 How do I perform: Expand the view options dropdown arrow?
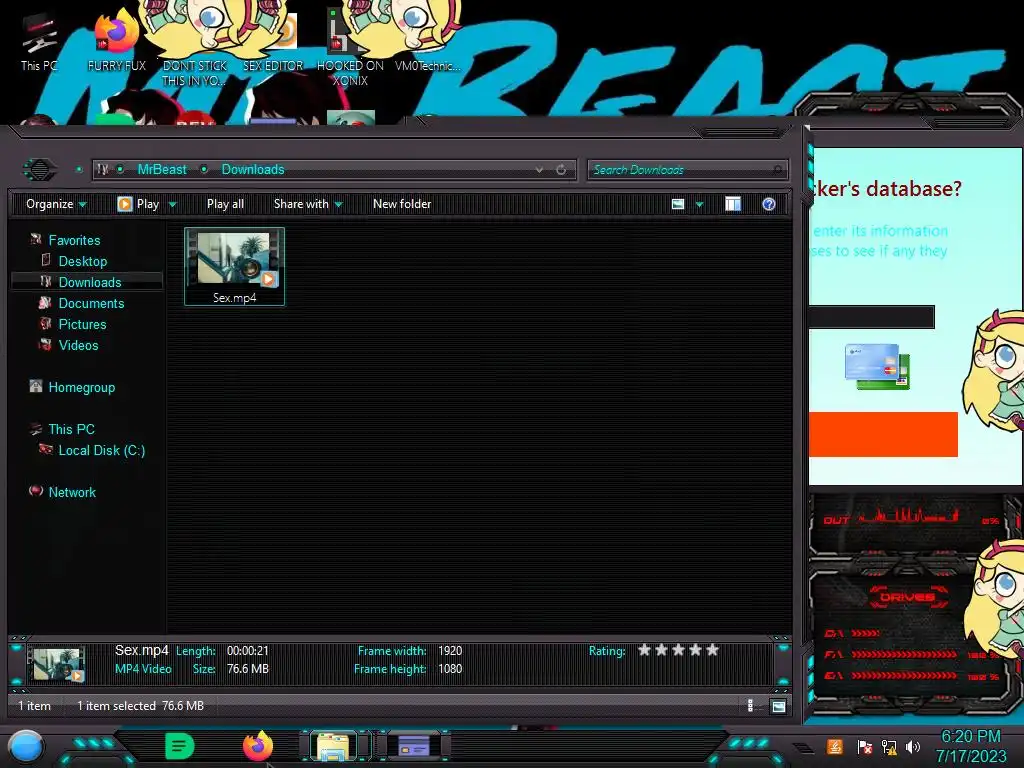tap(699, 204)
